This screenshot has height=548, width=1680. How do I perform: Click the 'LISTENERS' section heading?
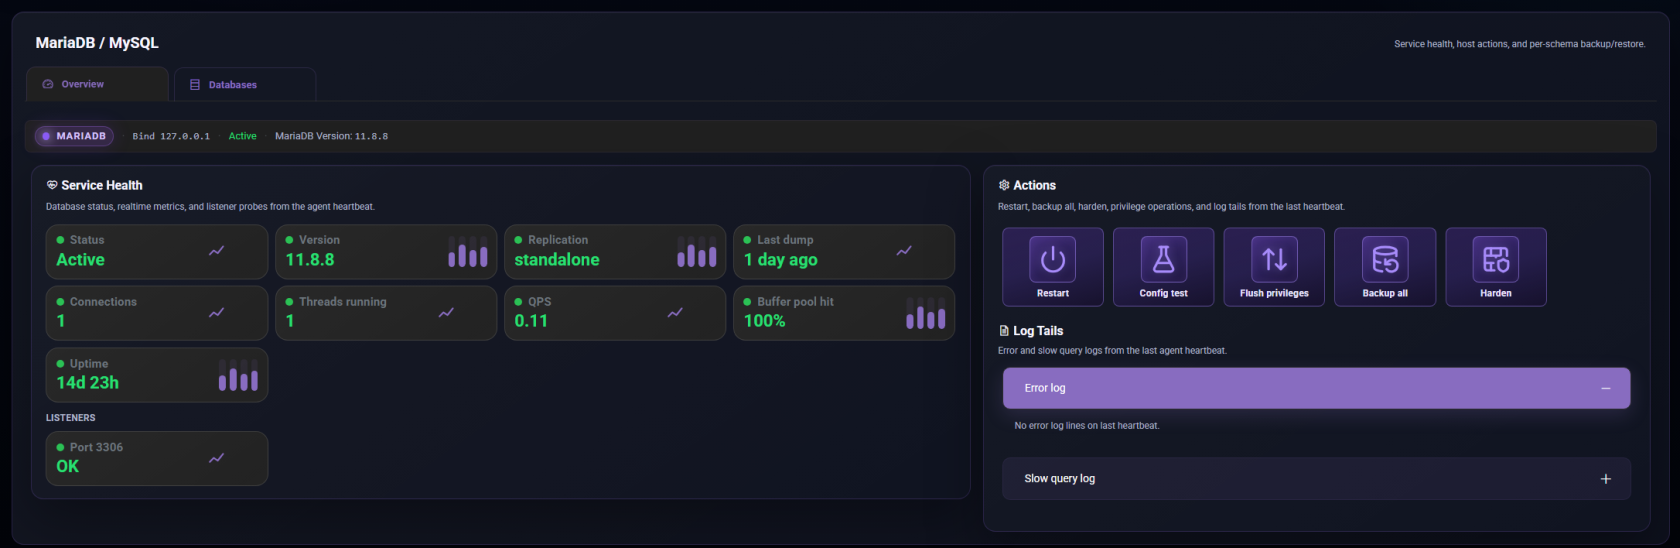(71, 418)
